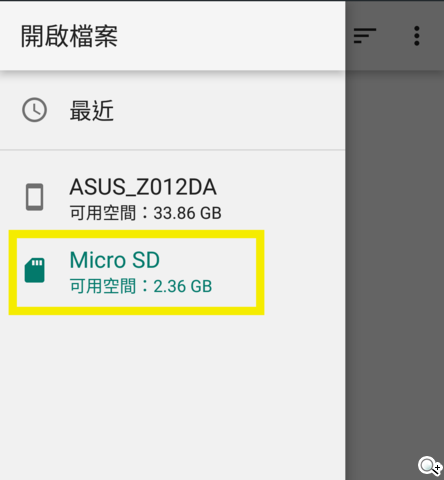
Task: Click the header bar beside 開啟檔案
Action: 230,36
